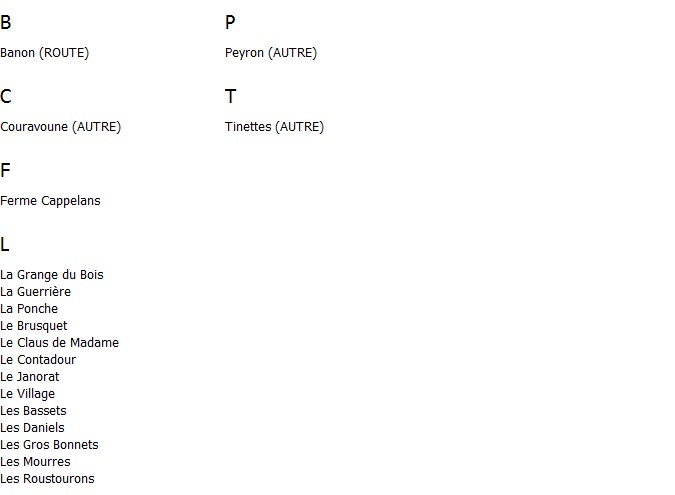This screenshot has width=675, height=495.
Task: Open La Grange du Bois
Action: tap(52, 275)
